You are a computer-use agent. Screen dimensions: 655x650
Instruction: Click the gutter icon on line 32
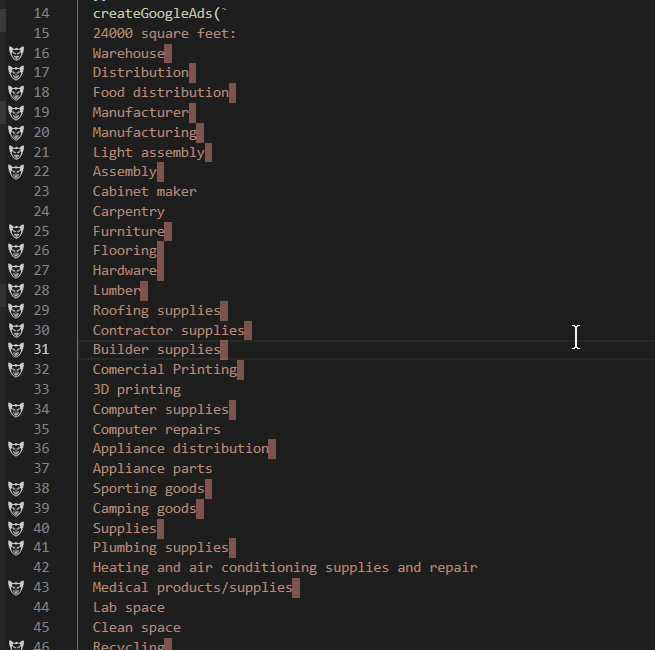tap(16, 369)
